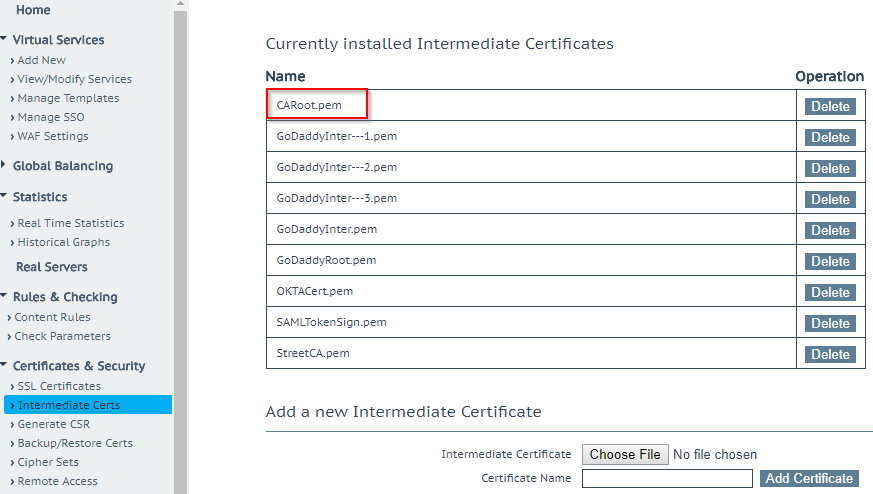Open Add New under Virtual Services
Viewport: 873px width, 494px height.
pos(41,60)
